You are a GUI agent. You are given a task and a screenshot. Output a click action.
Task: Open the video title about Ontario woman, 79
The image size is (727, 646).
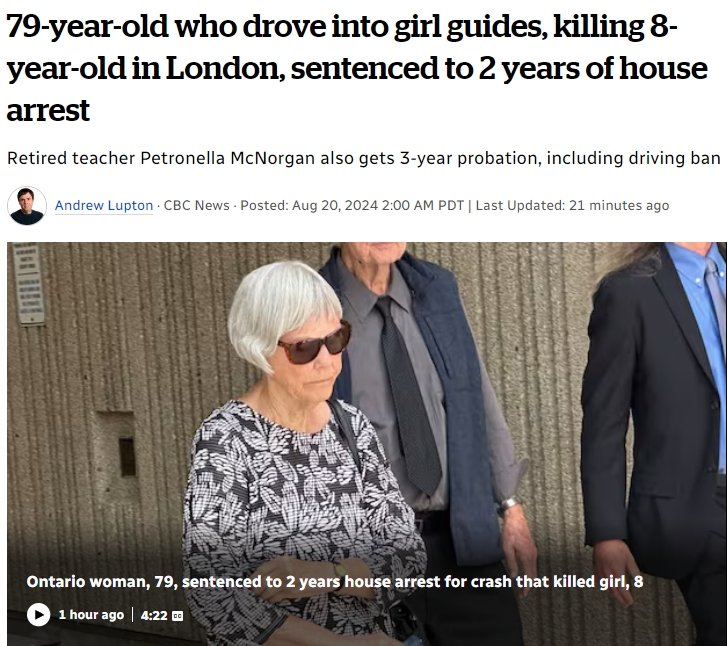coord(335,582)
